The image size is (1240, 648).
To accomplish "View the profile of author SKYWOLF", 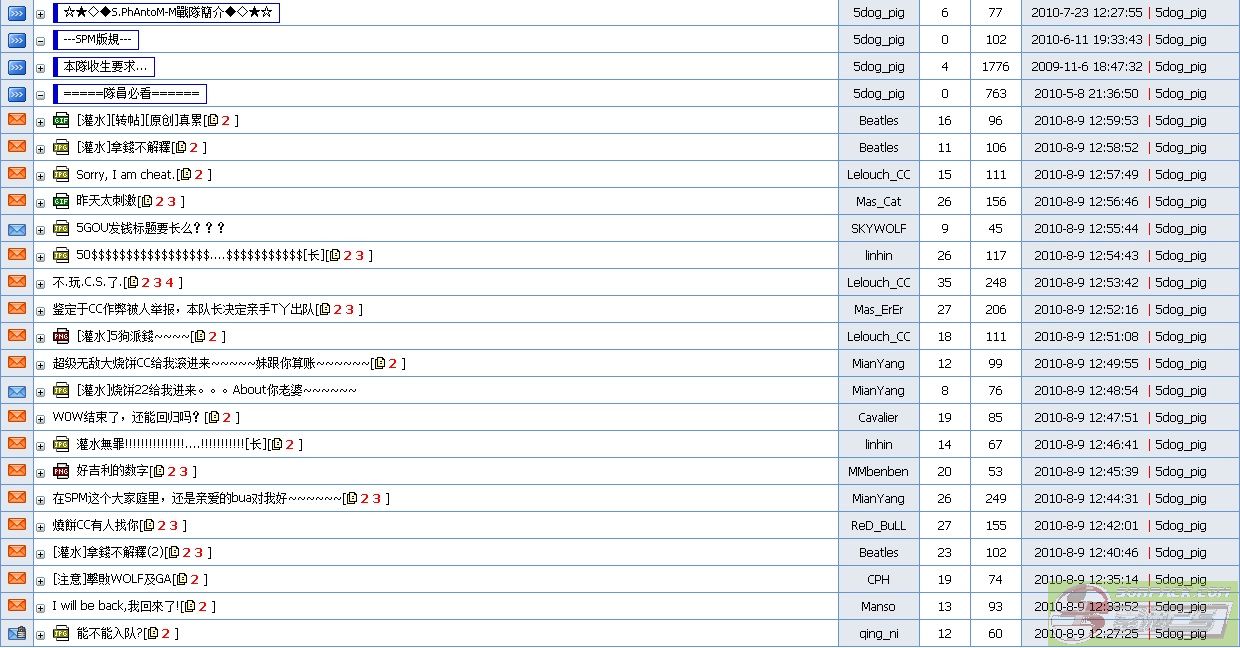I will (878, 228).
